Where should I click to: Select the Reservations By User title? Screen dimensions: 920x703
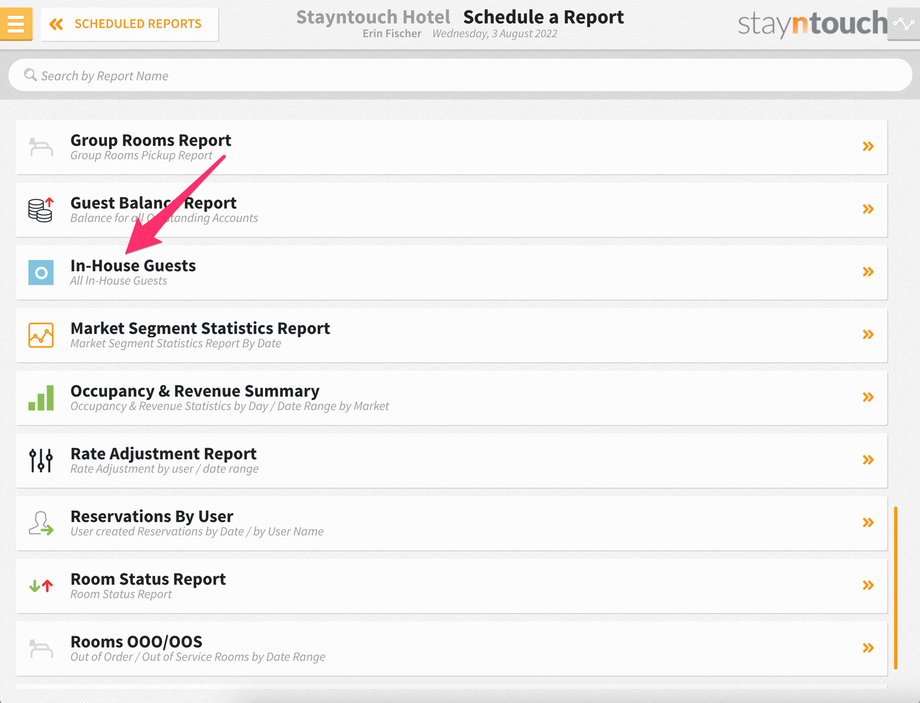(151, 516)
